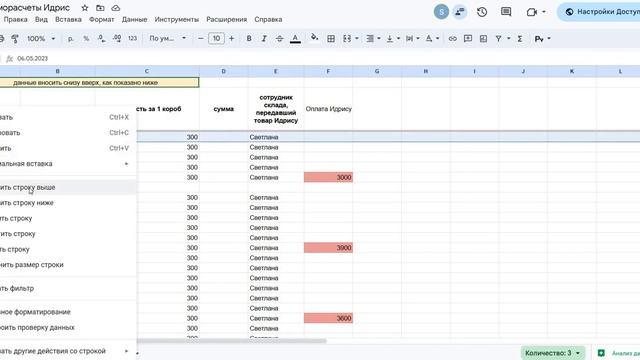Insert chart icon

483,38
